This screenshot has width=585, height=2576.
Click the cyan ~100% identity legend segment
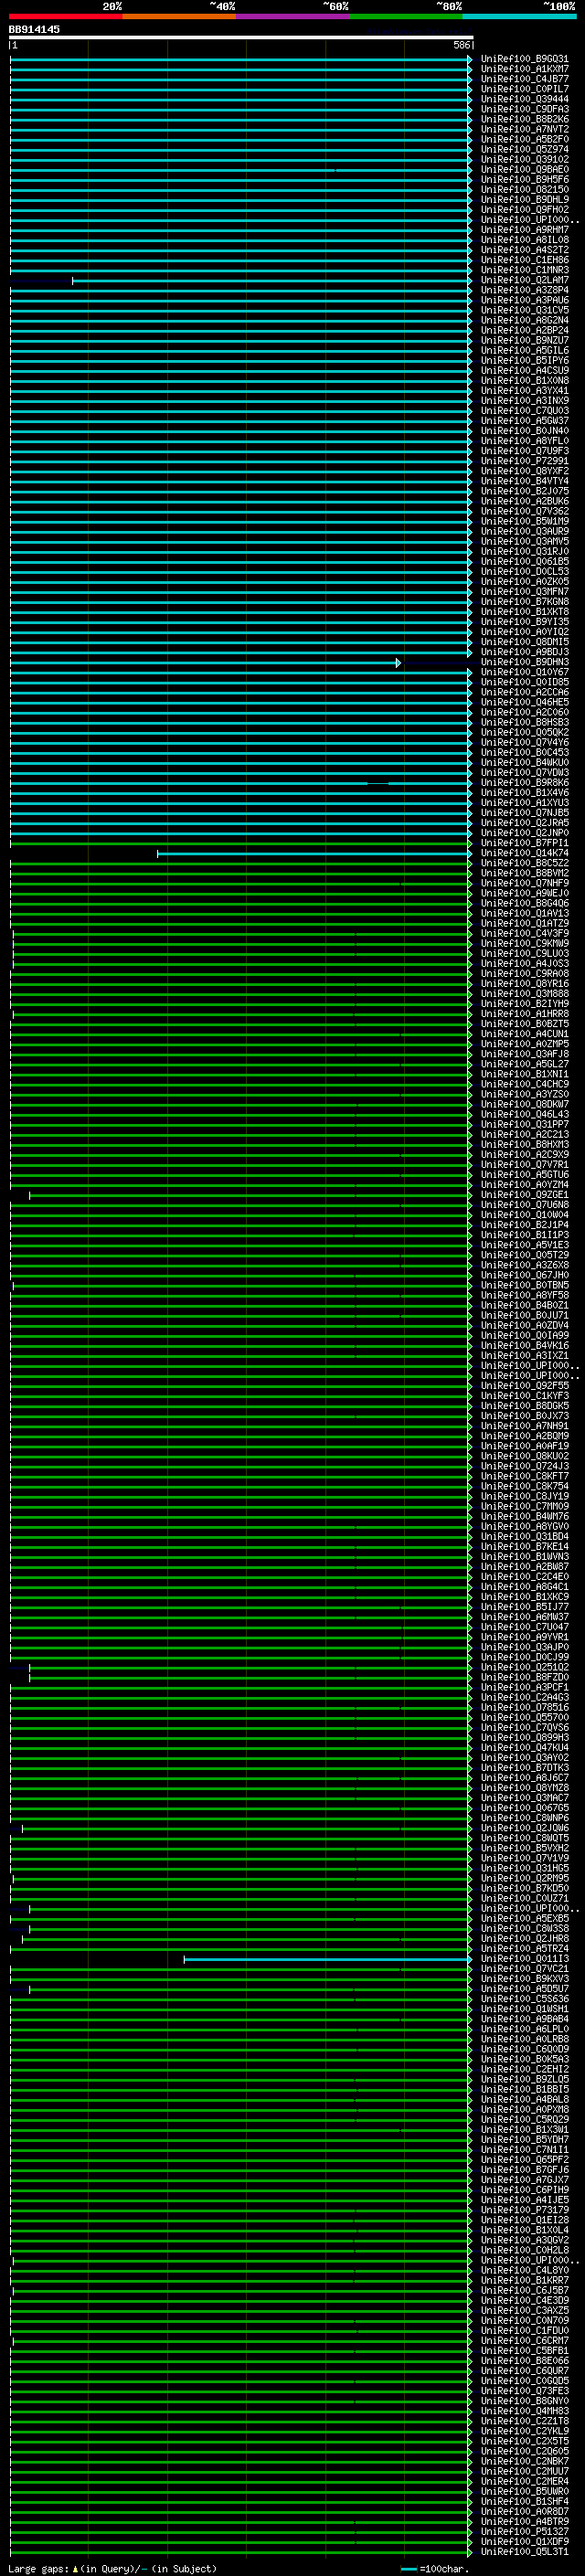tap(520, 16)
